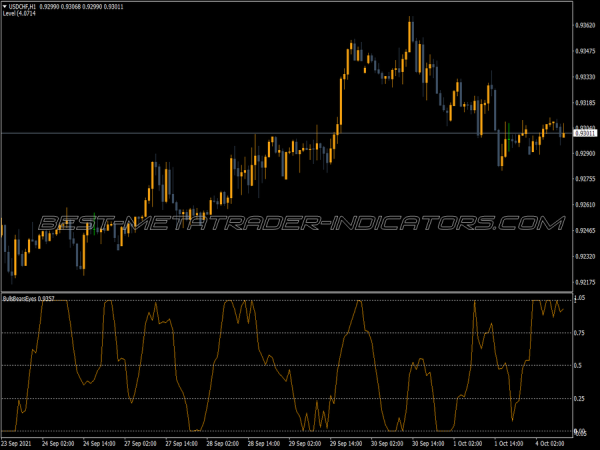Image resolution: width=600 pixels, height=450 pixels.
Task: Click the 1.05 indicator scale label
Action: [579, 297]
